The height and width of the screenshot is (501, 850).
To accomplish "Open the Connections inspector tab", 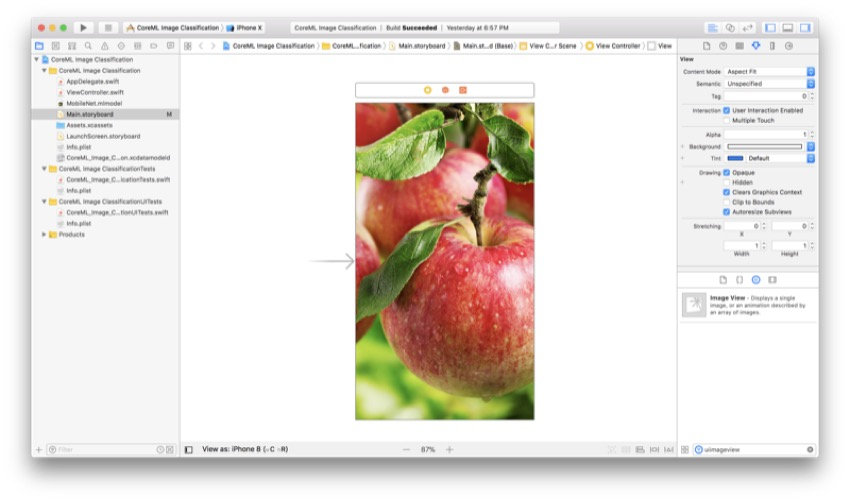I will coord(789,46).
